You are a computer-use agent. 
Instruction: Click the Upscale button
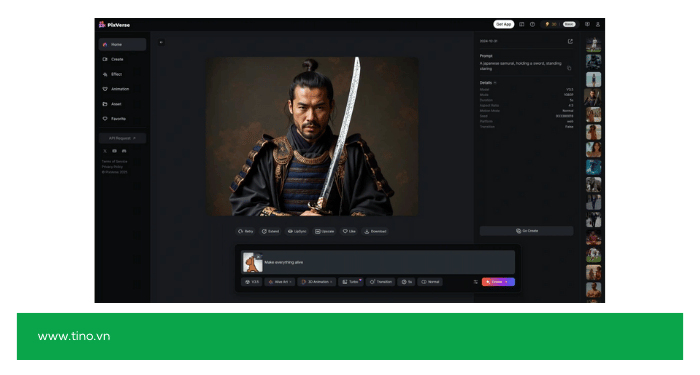(x=325, y=231)
